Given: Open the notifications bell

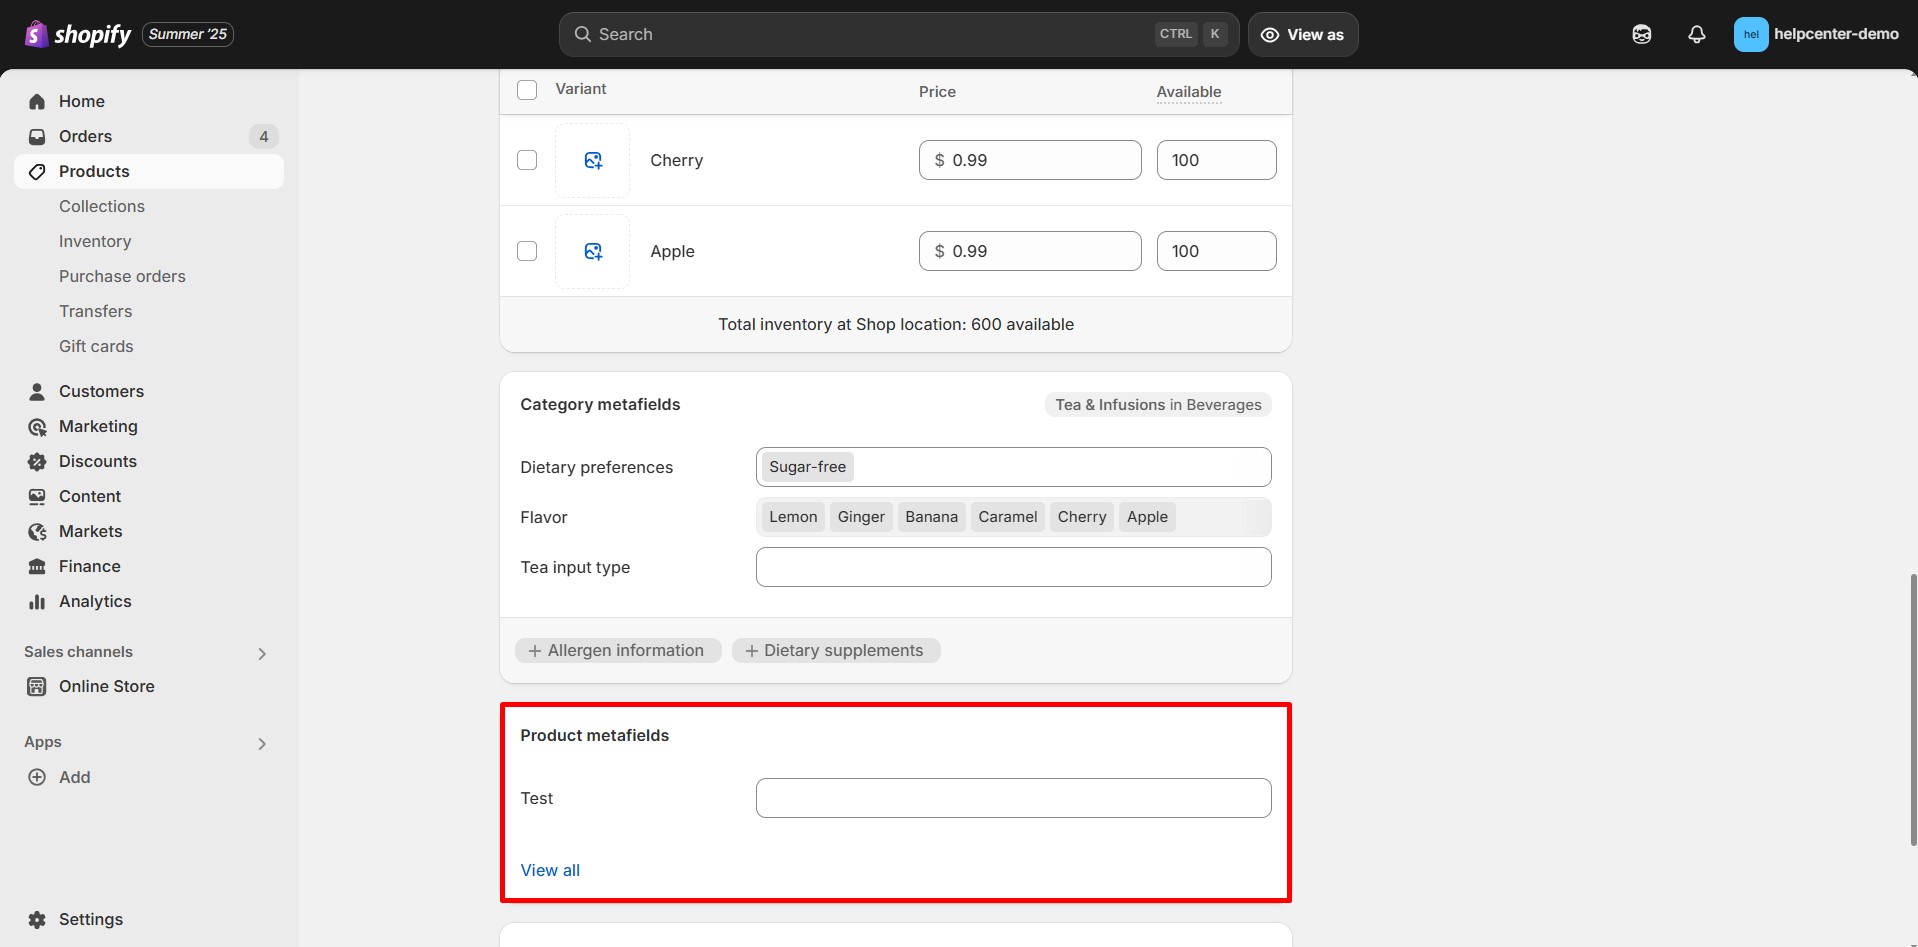Looking at the screenshot, I should pyautogui.click(x=1696, y=34).
